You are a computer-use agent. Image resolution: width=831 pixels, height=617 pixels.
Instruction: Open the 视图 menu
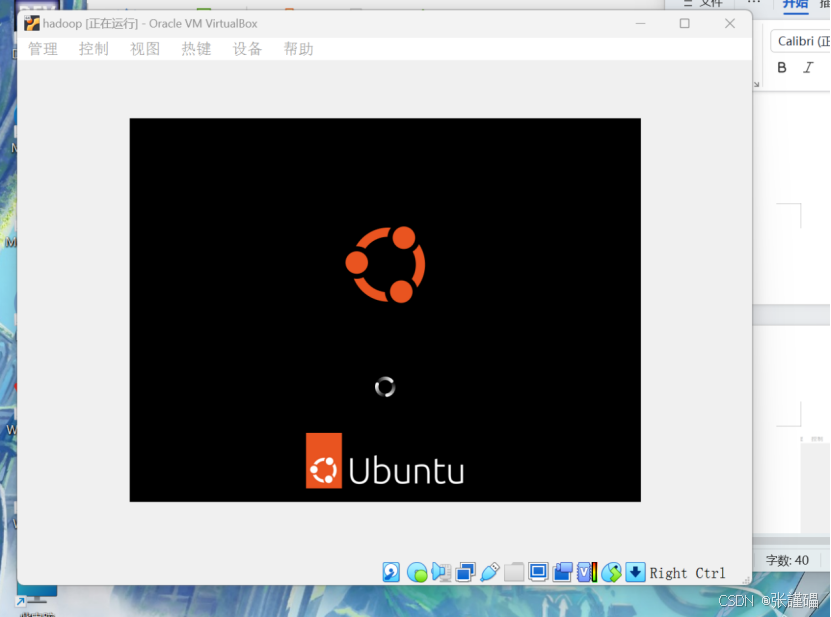click(145, 49)
